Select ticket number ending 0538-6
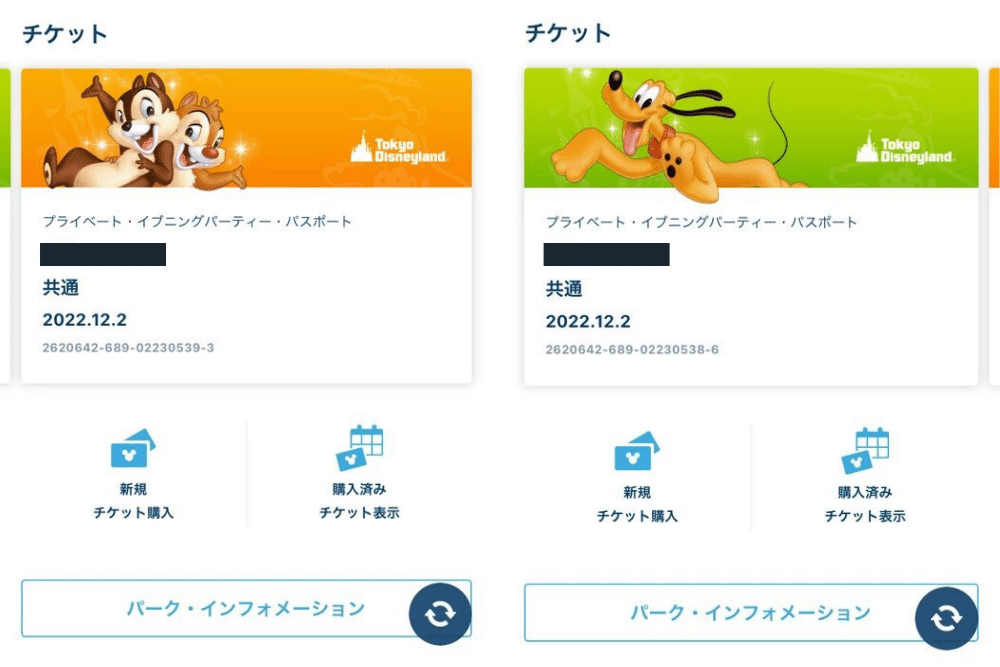Viewport: 1000px width, 667px height. click(632, 349)
